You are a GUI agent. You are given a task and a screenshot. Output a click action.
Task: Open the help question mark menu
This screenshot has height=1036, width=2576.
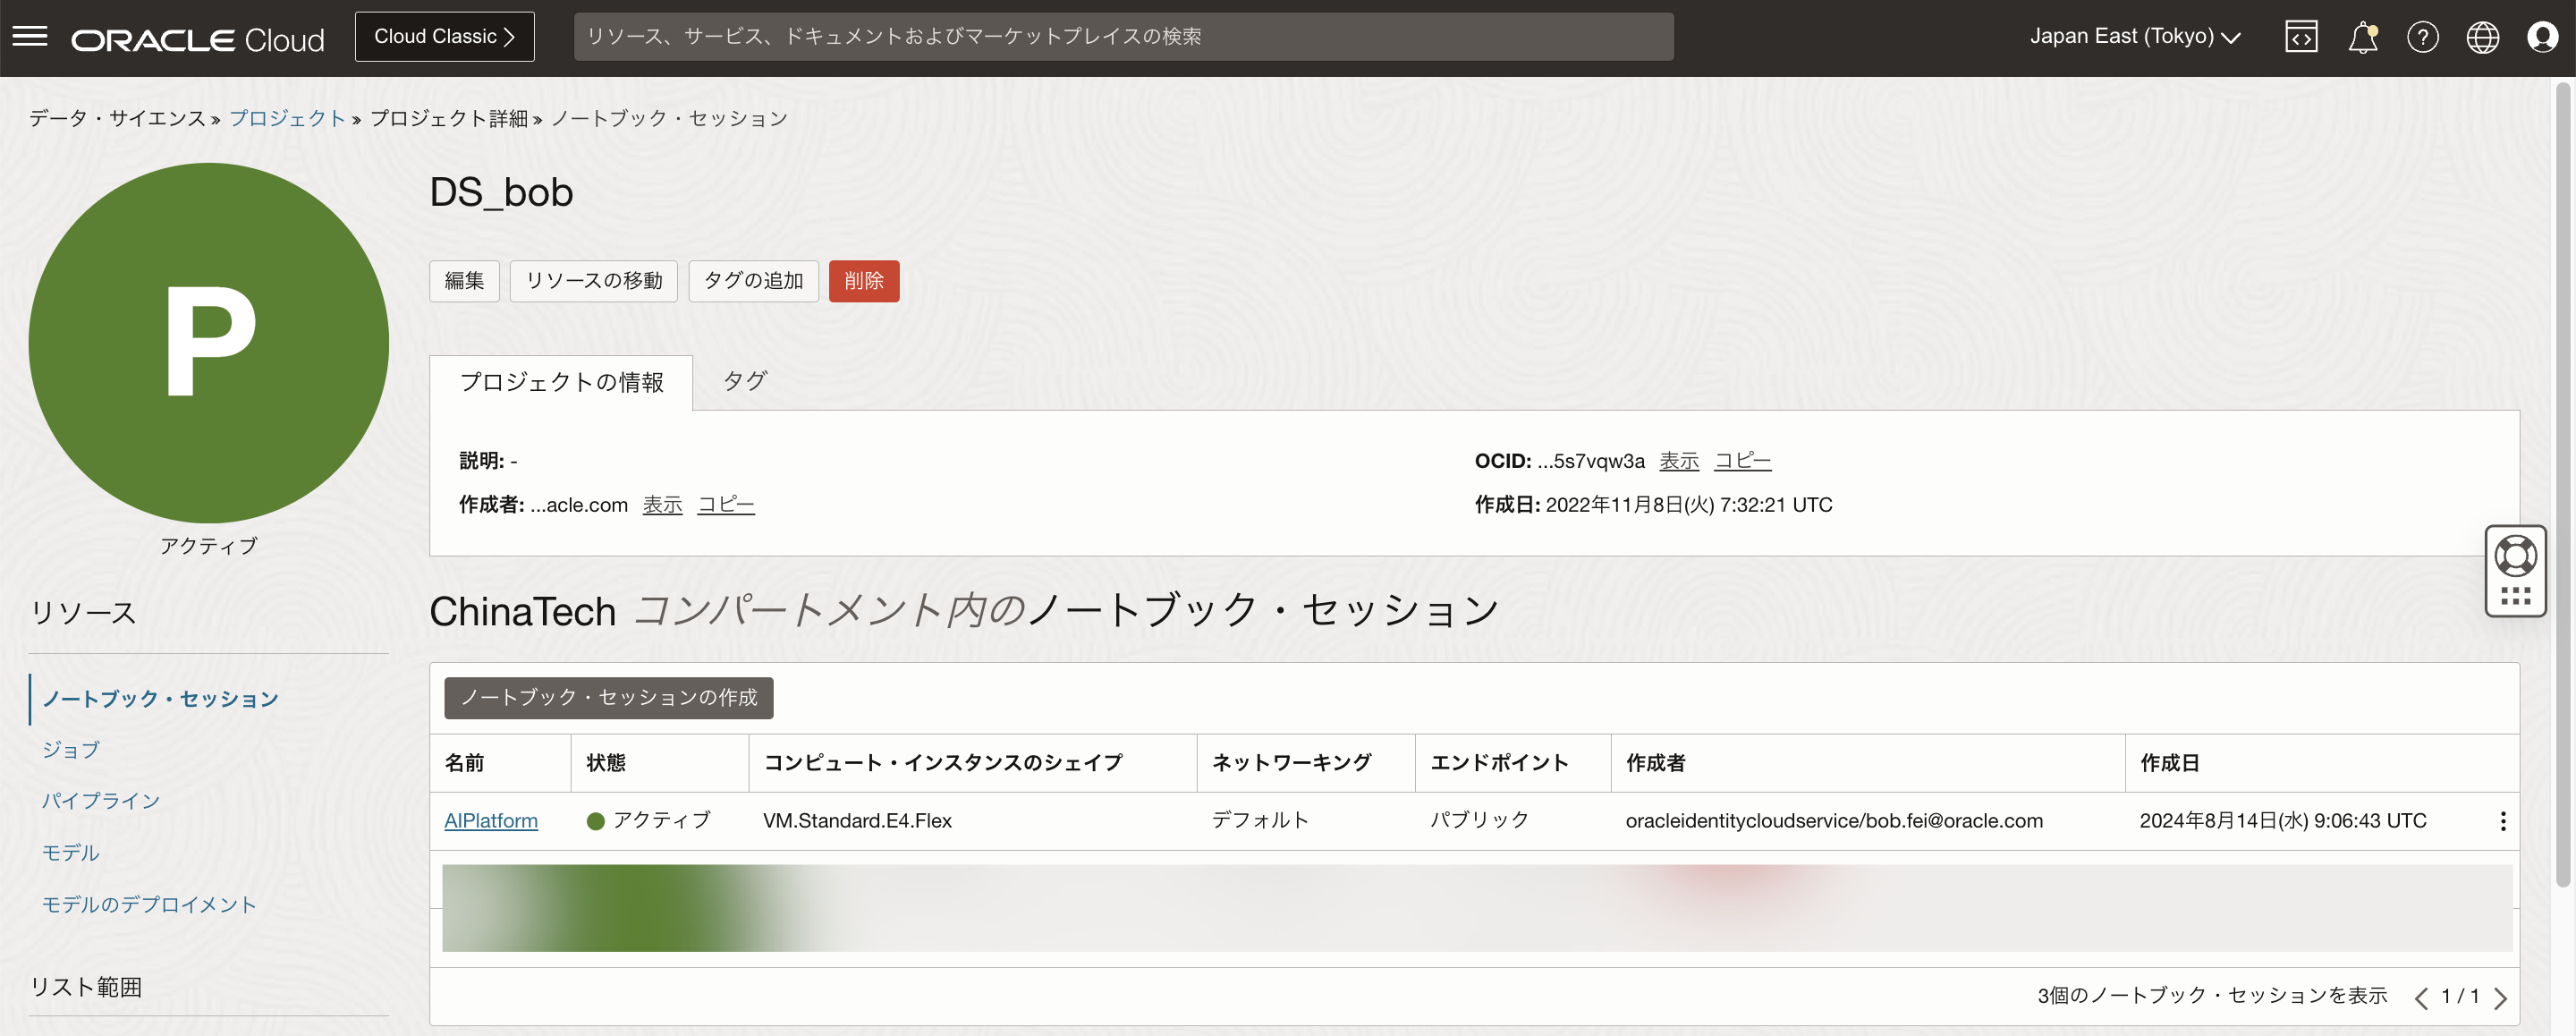[x=2422, y=37]
